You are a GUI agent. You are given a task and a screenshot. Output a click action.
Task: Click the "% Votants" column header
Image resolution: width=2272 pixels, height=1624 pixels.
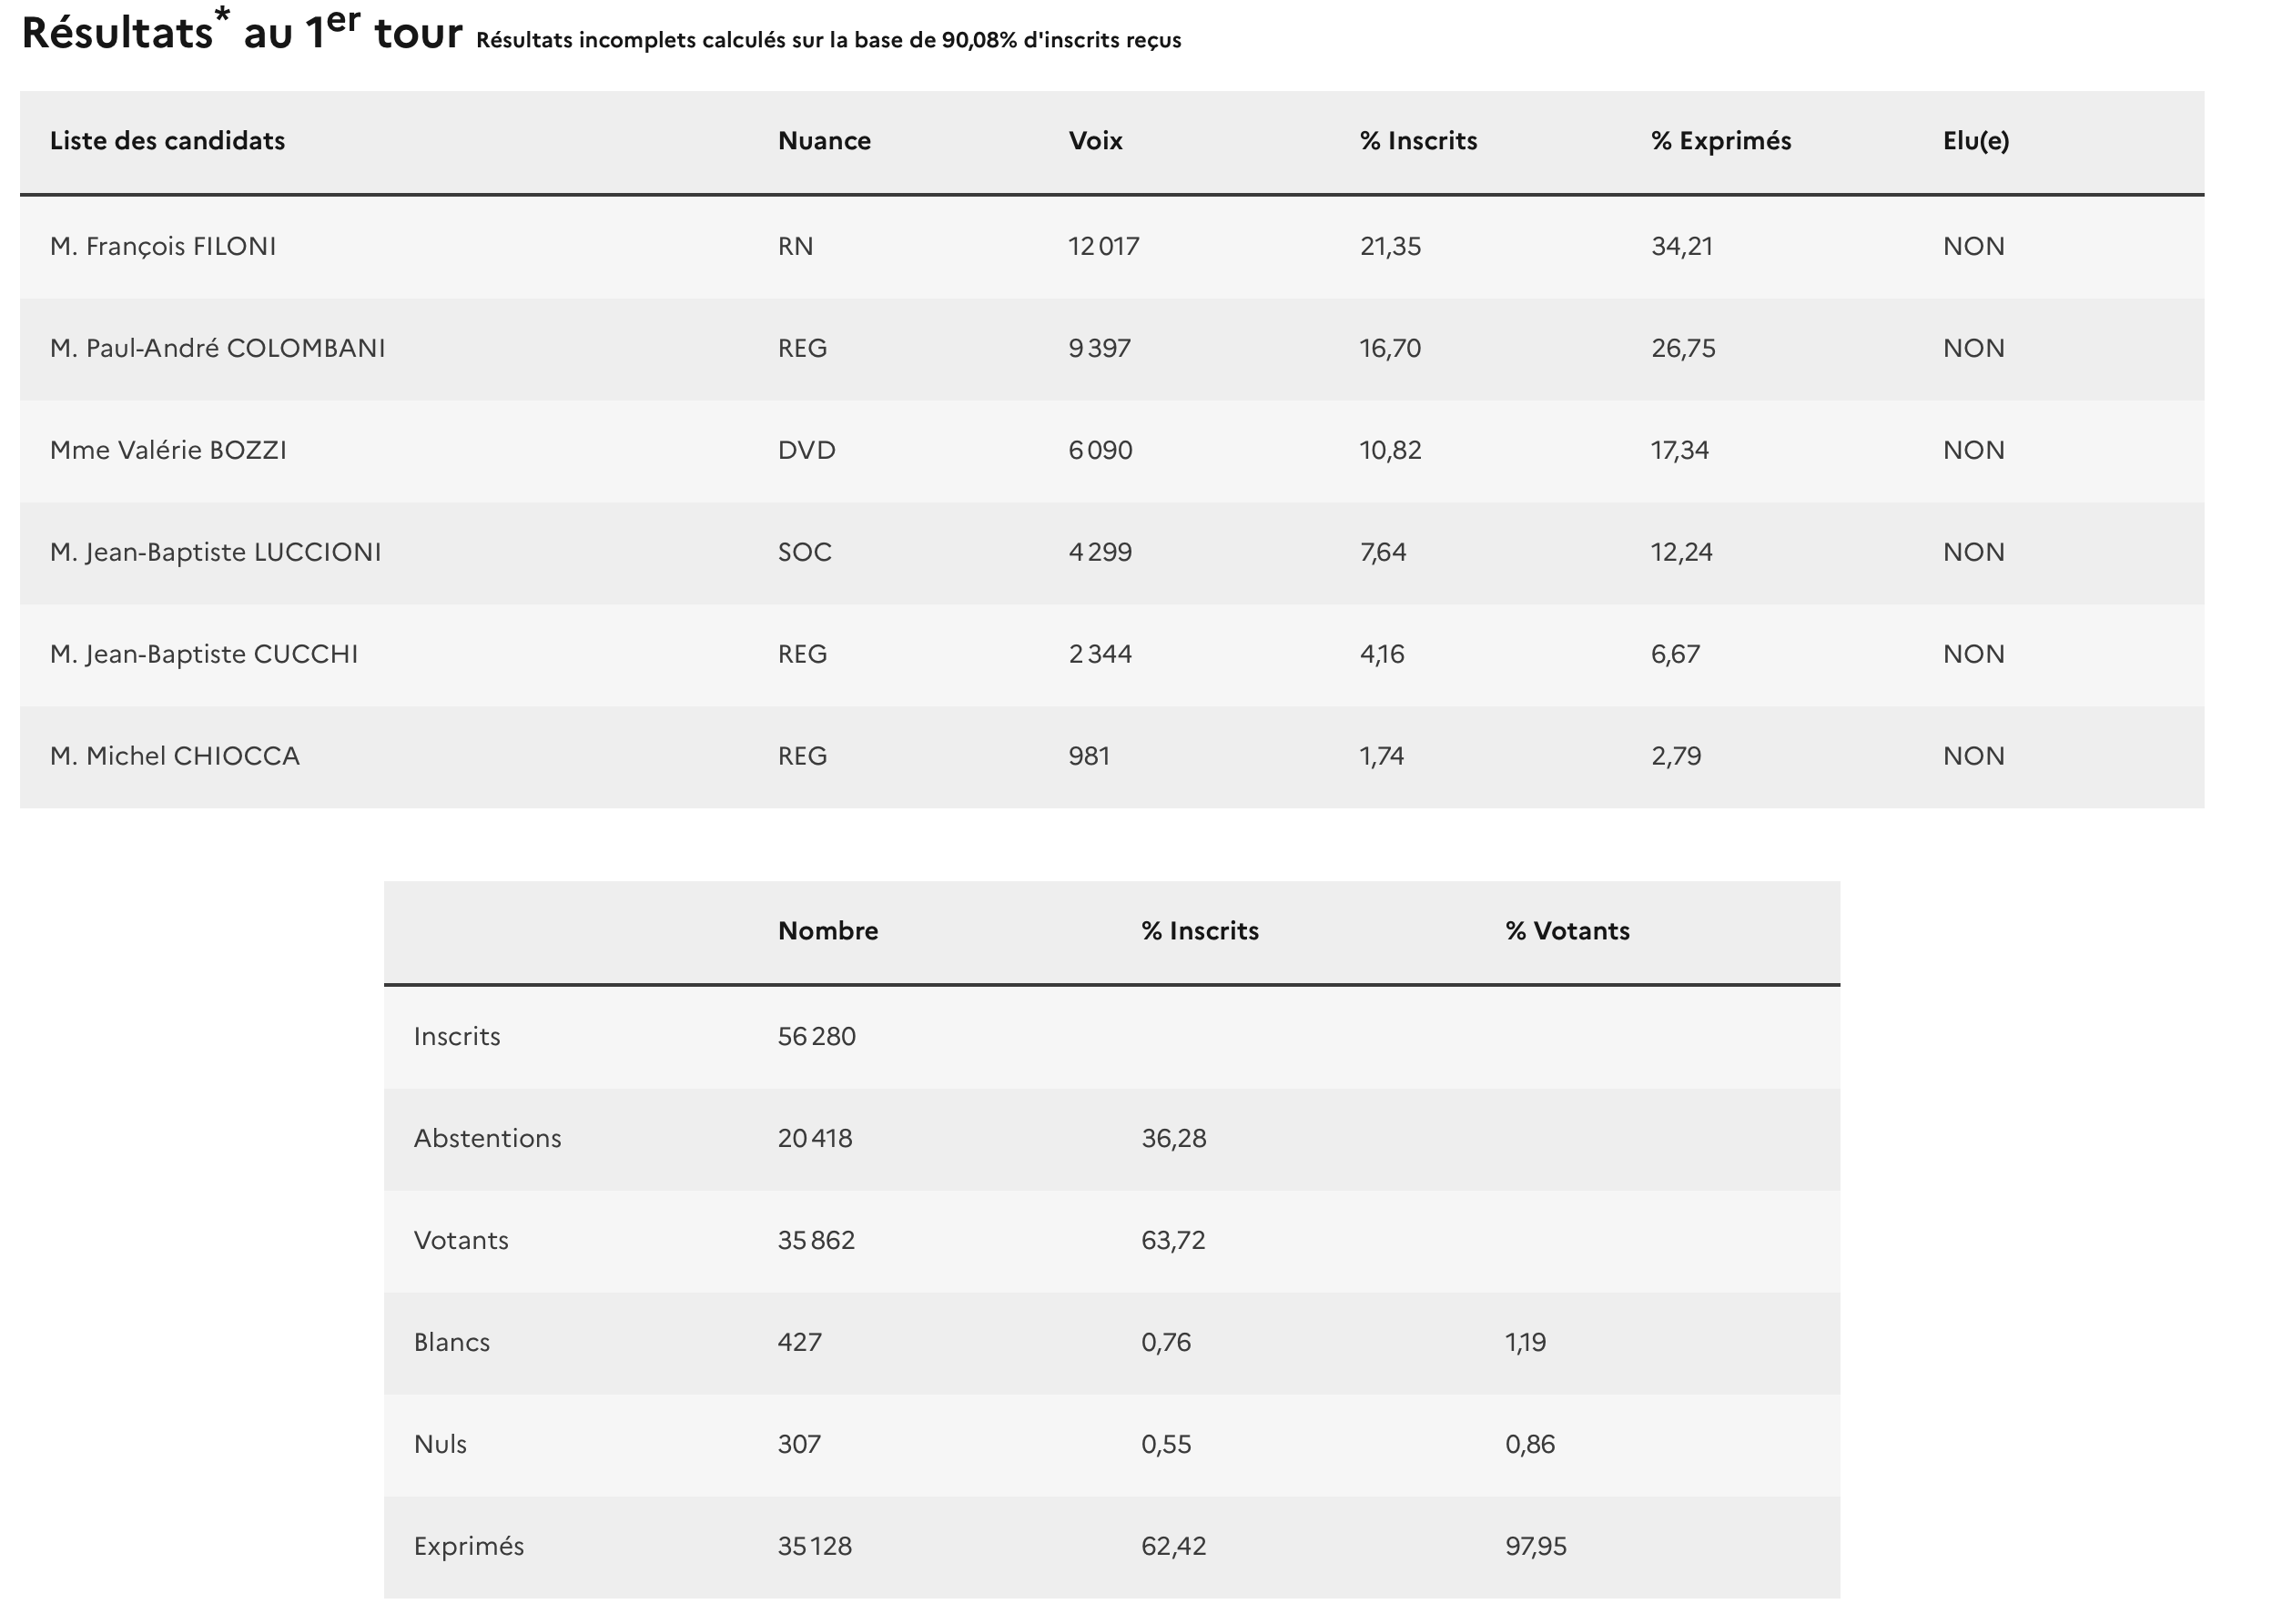1566,931
